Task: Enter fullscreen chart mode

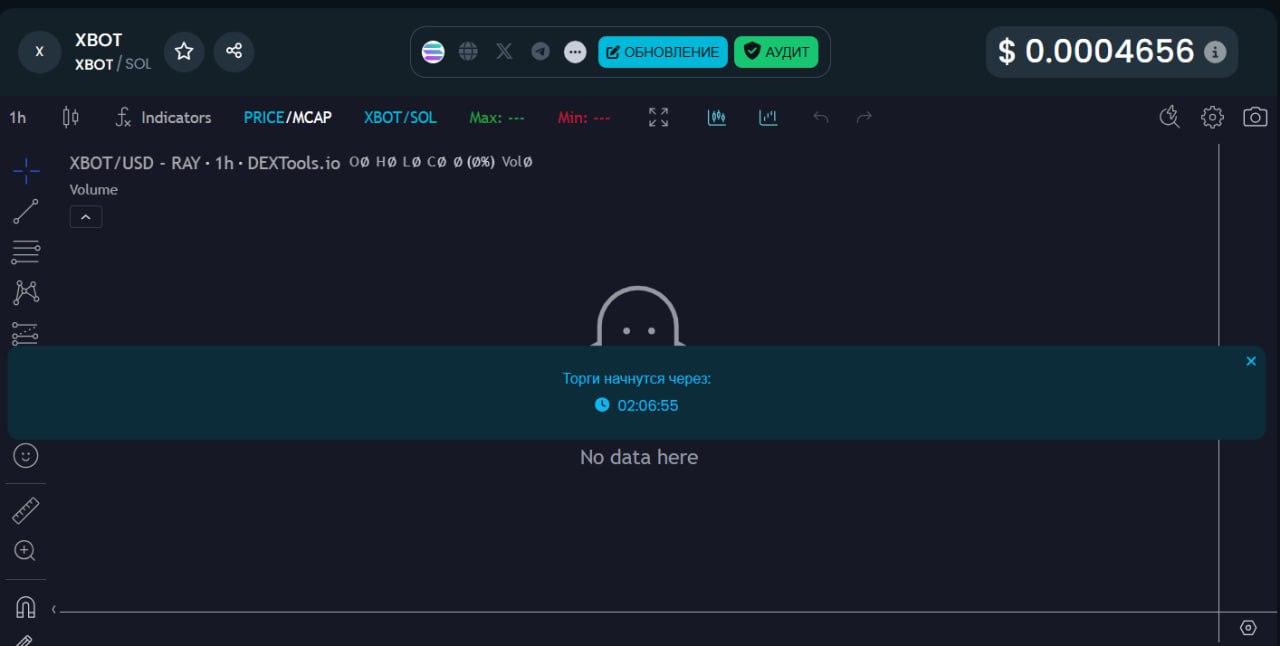Action: click(658, 117)
